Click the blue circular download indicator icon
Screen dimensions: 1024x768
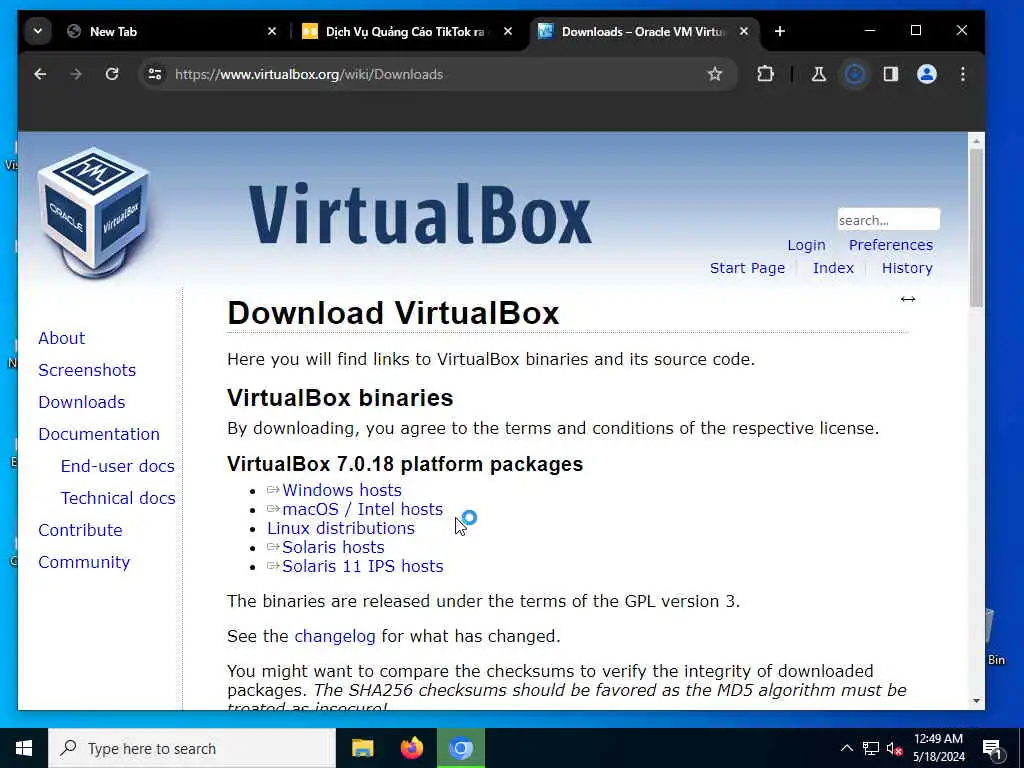(x=855, y=74)
